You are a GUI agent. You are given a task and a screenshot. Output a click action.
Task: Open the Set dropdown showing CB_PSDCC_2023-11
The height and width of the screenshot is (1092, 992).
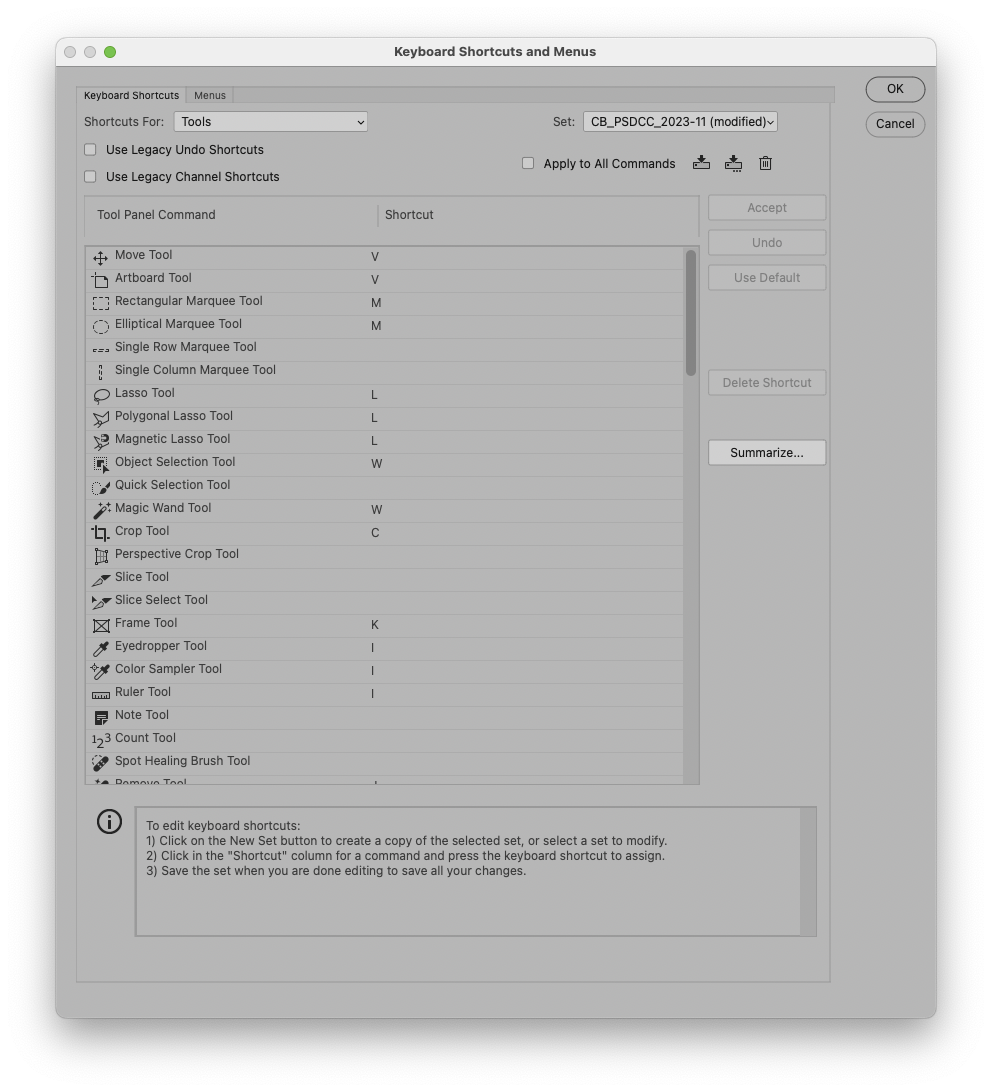pyautogui.click(x=679, y=121)
